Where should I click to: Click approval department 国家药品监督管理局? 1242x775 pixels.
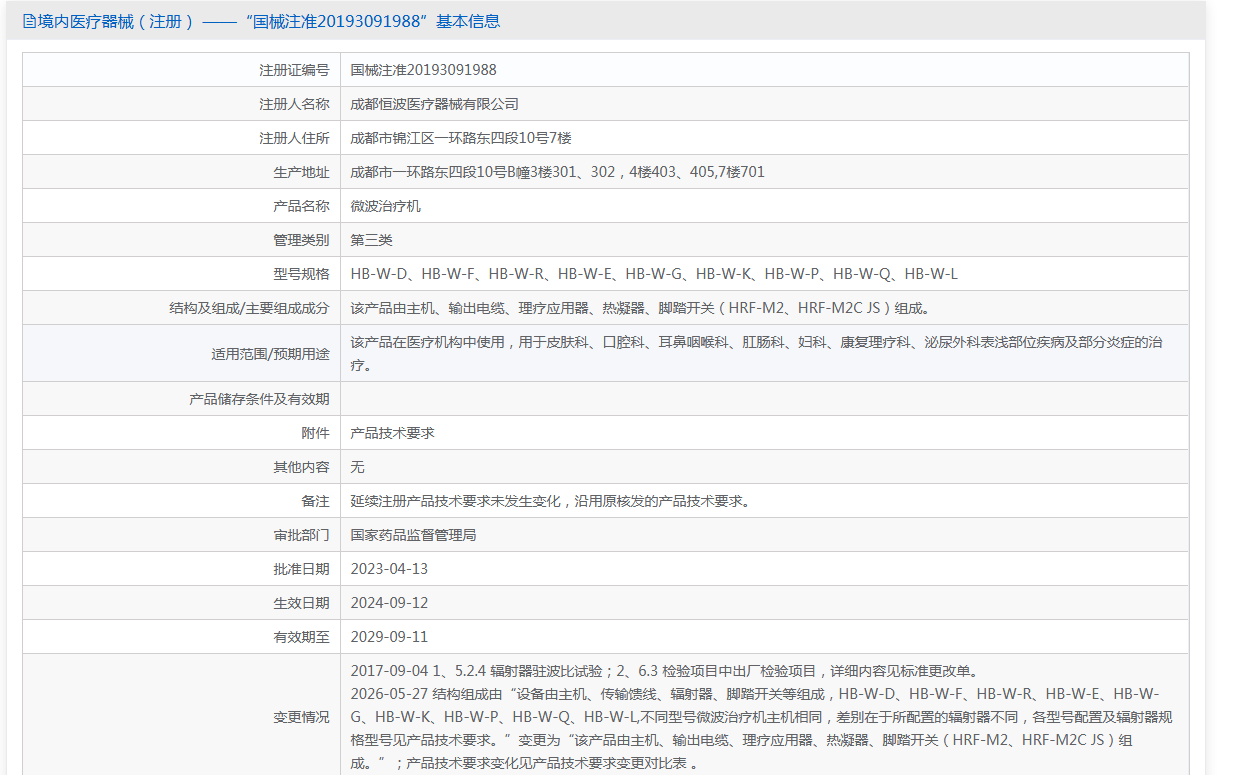[x=413, y=535]
